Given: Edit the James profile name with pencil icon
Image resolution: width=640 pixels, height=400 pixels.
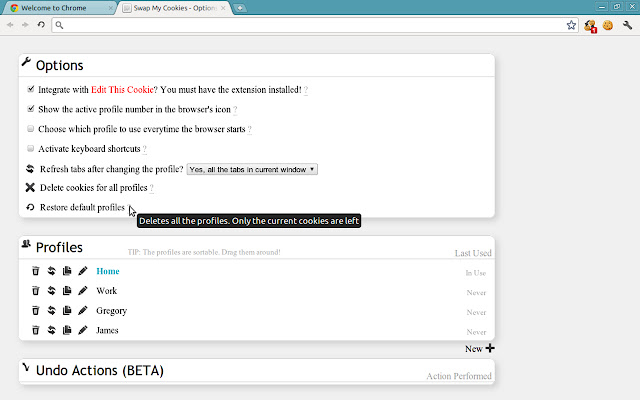Looking at the screenshot, I should (83, 330).
